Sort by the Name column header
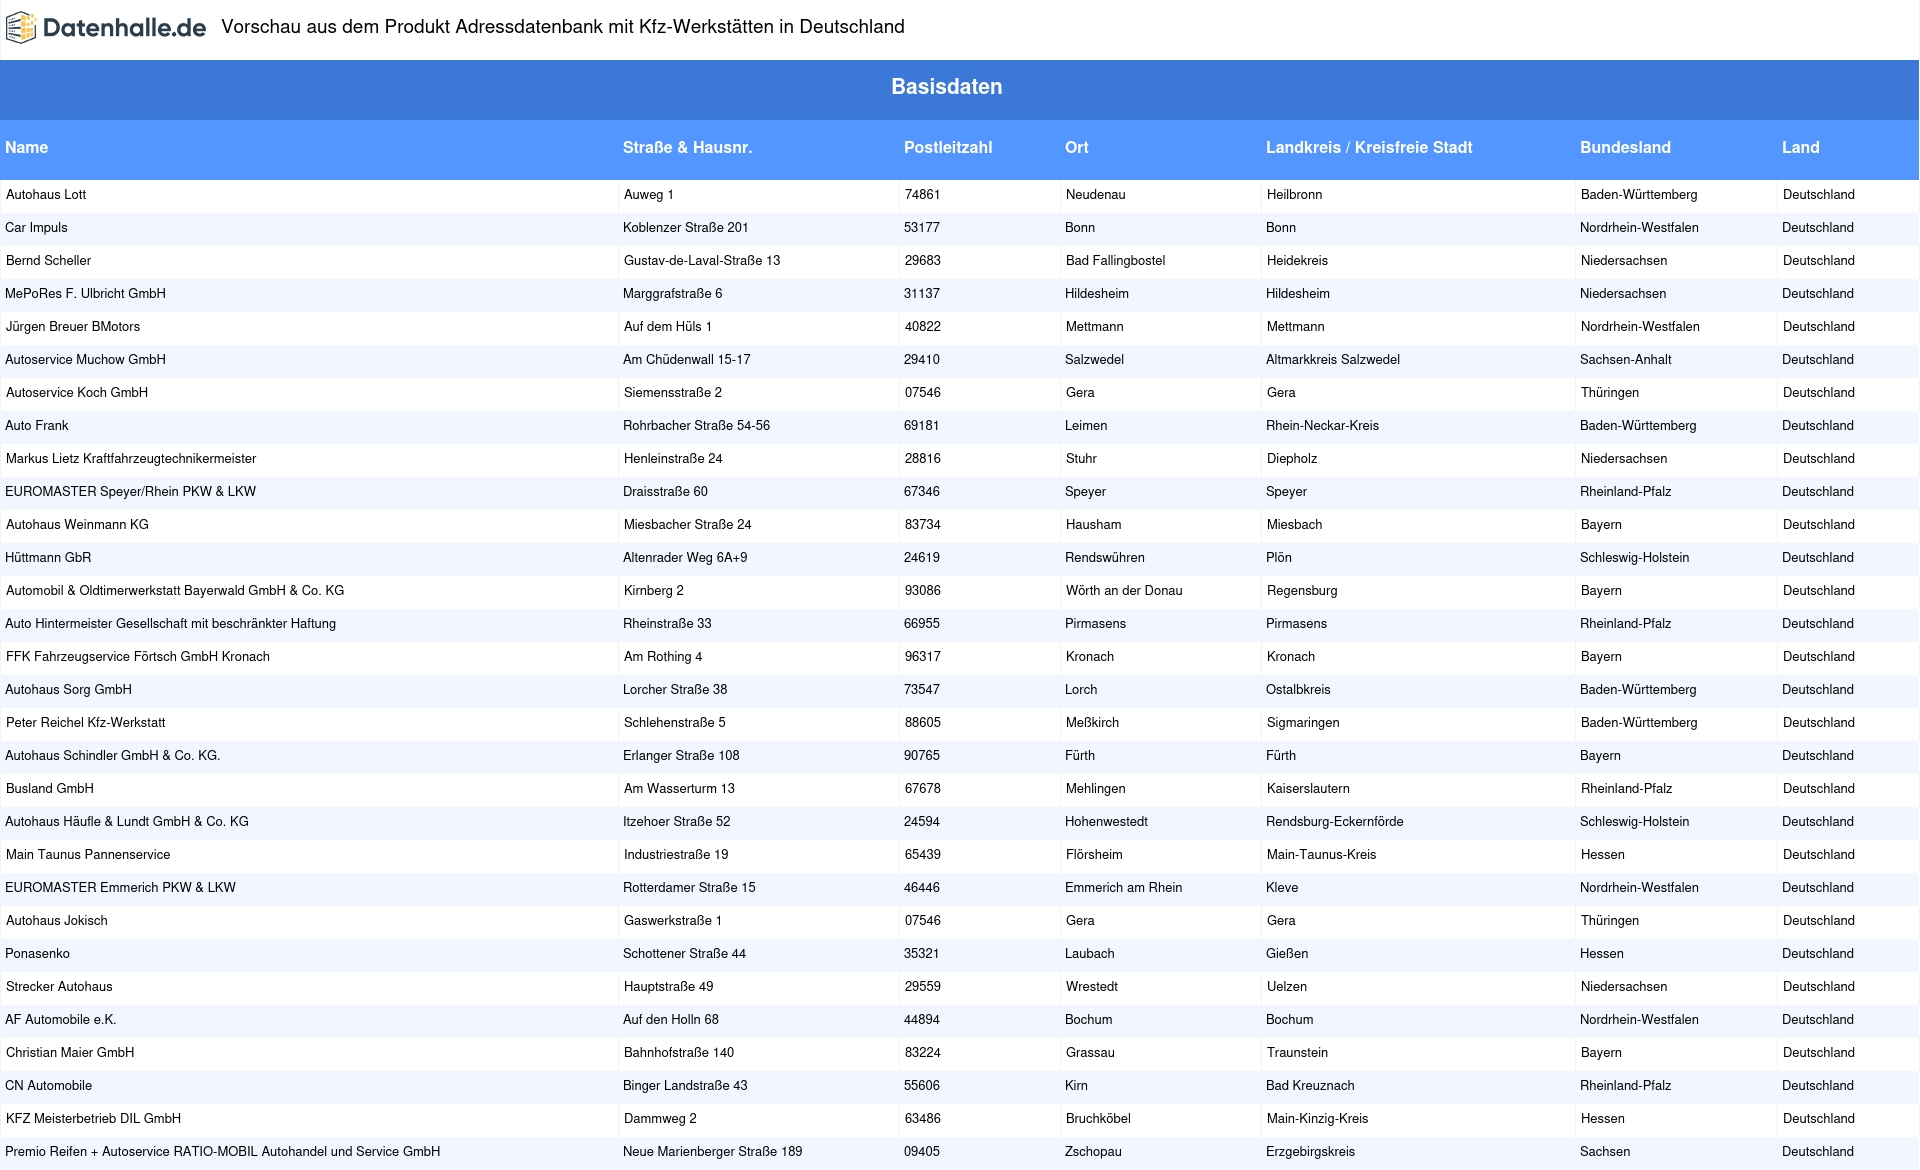 pos(27,148)
